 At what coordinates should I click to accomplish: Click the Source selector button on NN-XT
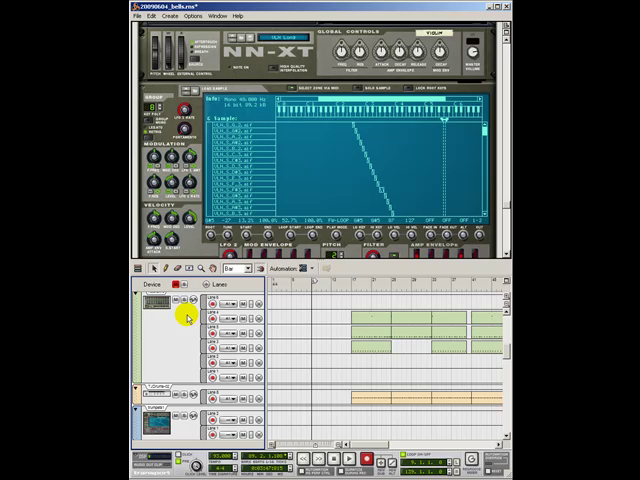[x=196, y=59]
